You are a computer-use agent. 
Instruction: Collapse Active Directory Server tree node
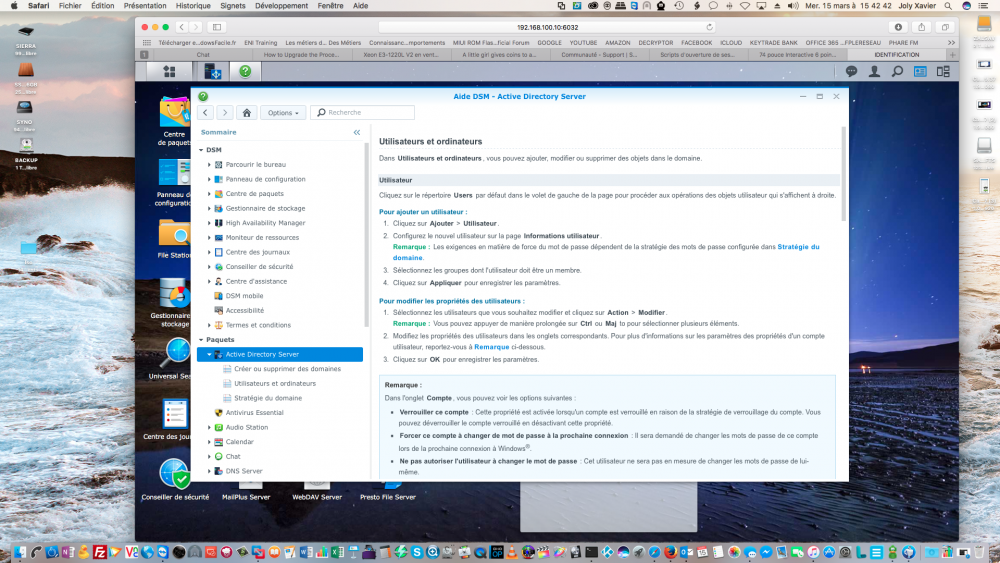(x=209, y=355)
